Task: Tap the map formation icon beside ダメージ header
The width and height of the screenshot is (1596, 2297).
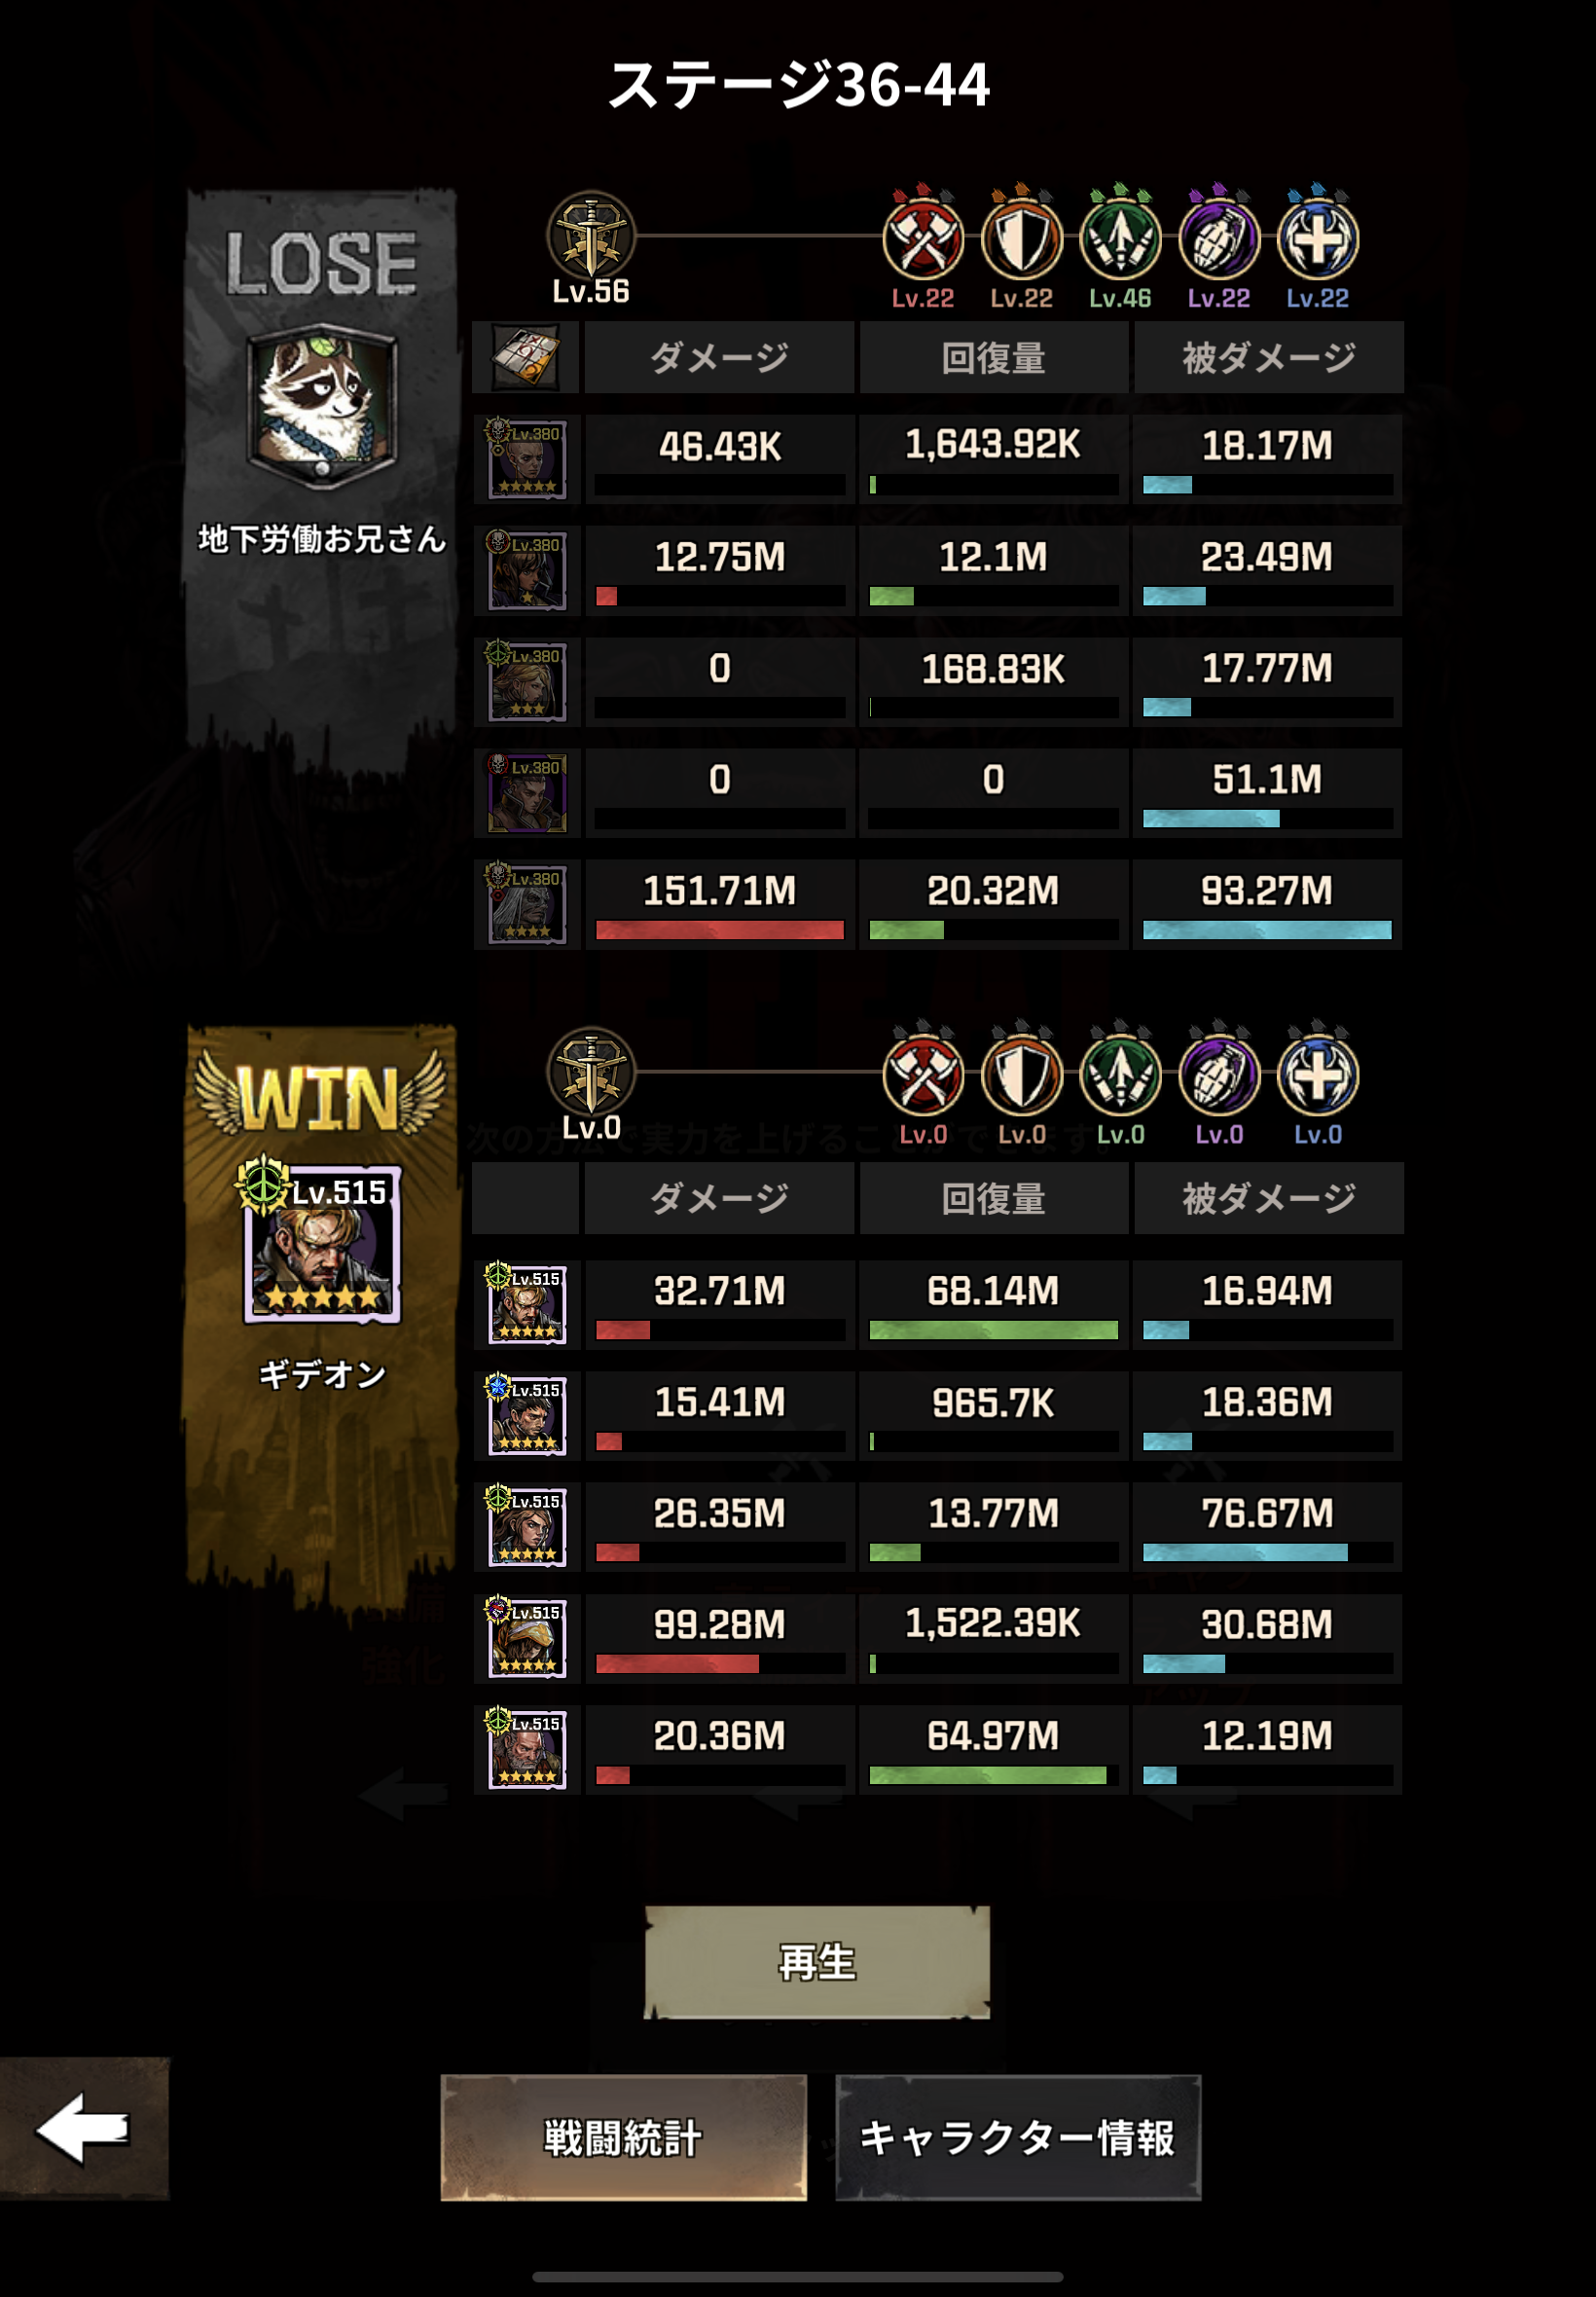Action: coord(526,357)
